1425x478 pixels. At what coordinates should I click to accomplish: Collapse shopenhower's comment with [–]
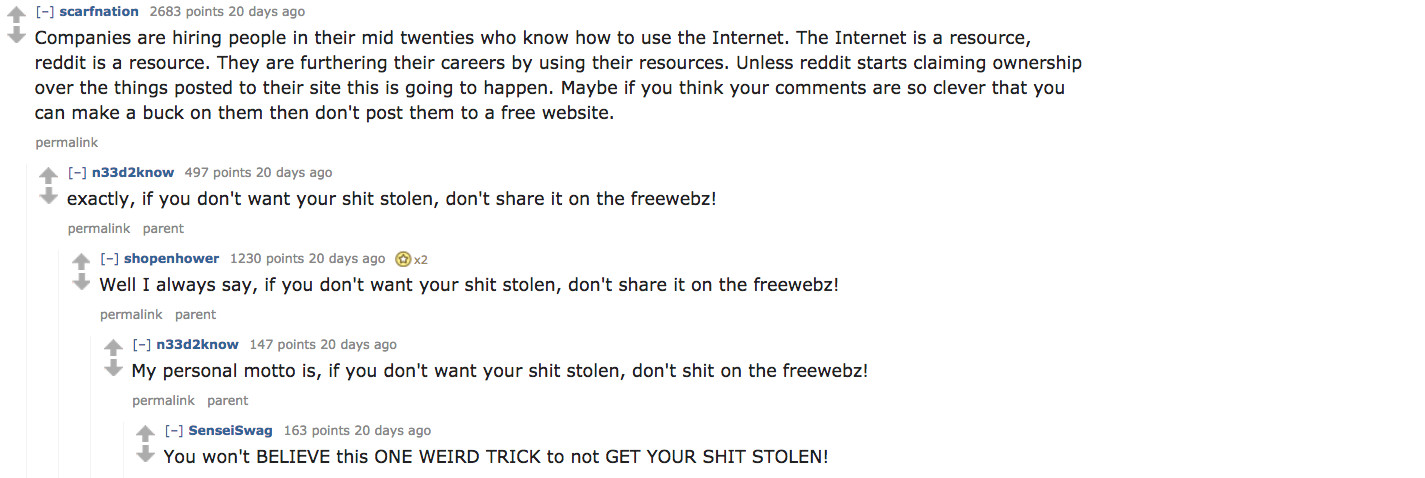[x=109, y=258]
